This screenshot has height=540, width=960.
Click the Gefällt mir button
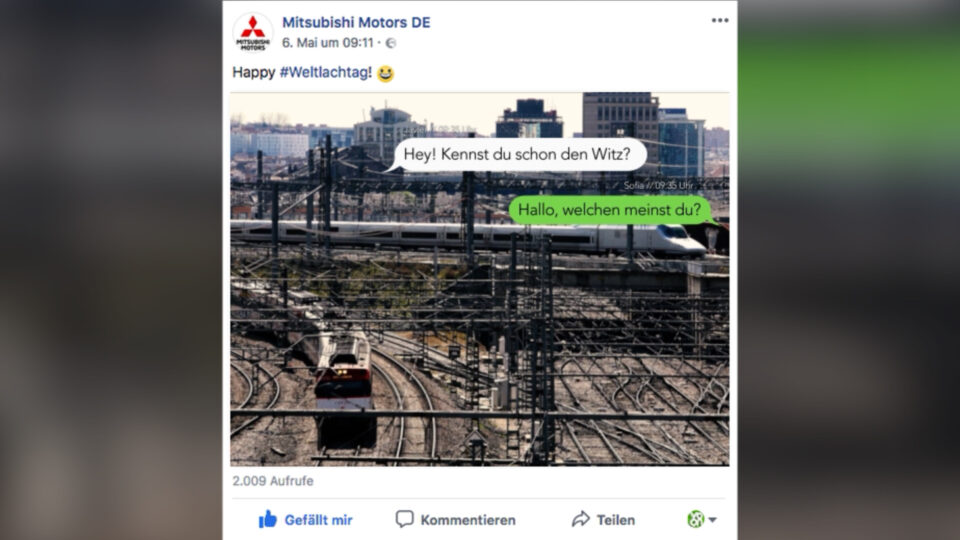pos(305,520)
